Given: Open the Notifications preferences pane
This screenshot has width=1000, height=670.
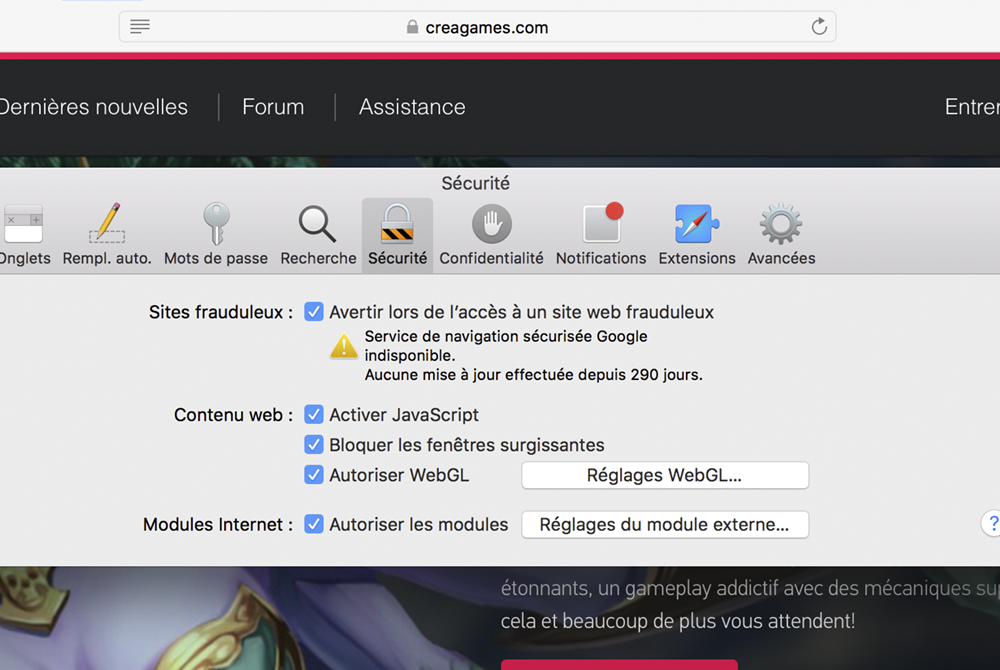Looking at the screenshot, I should tap(601, 236).
